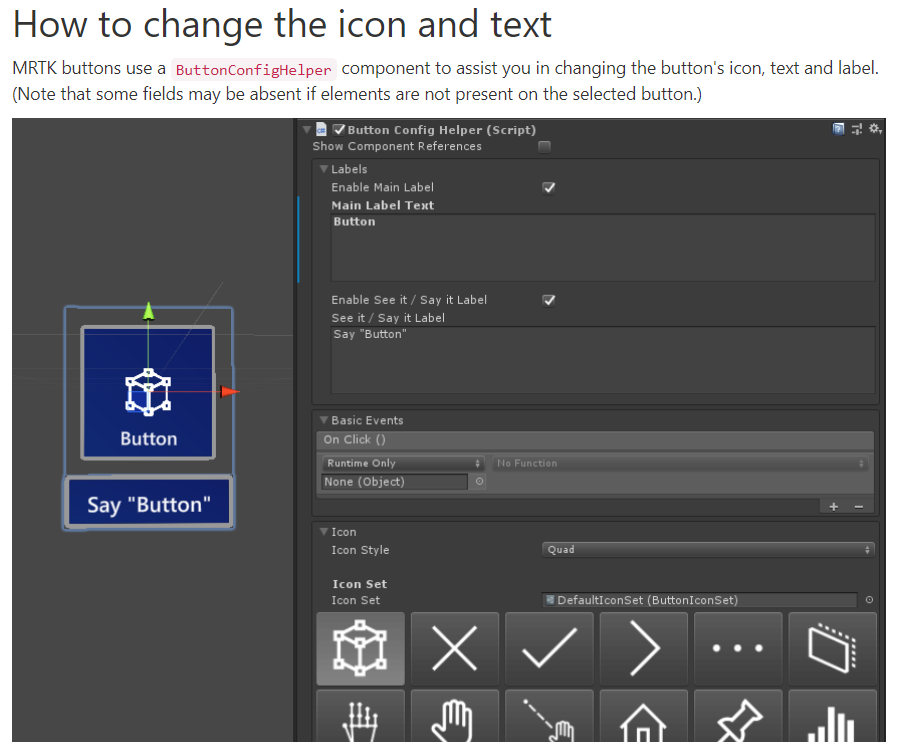Pick the open hand icon
Screen dimensions: 899x742
[455, 716]
